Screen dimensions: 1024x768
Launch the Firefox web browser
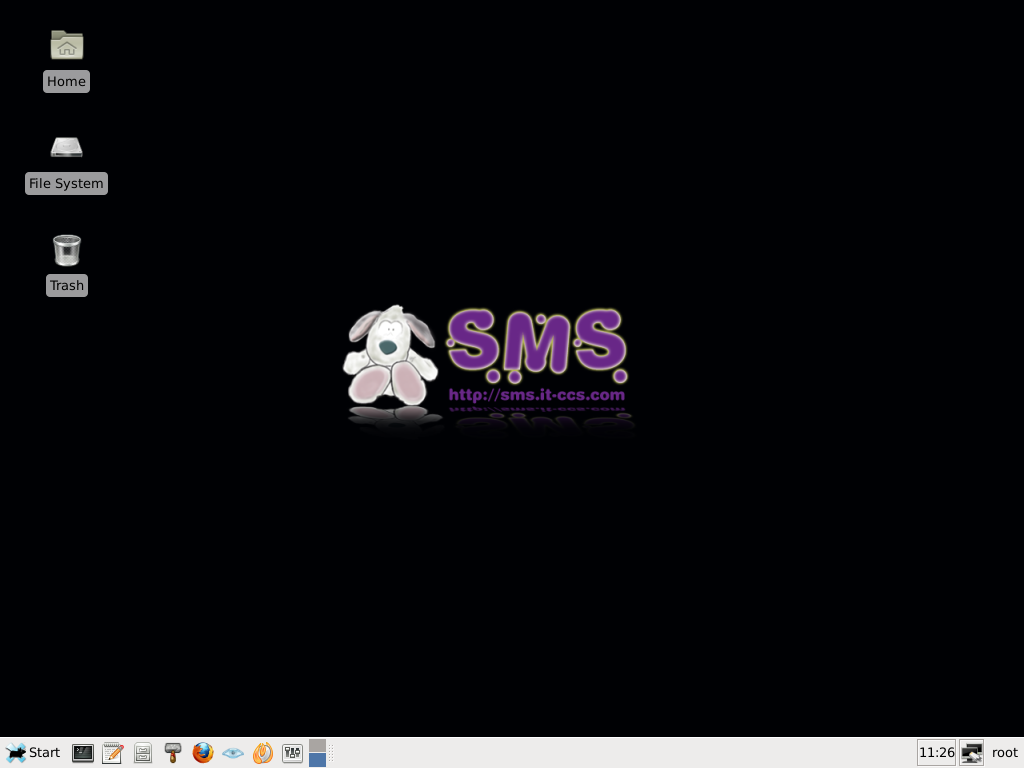click(203, 753)
